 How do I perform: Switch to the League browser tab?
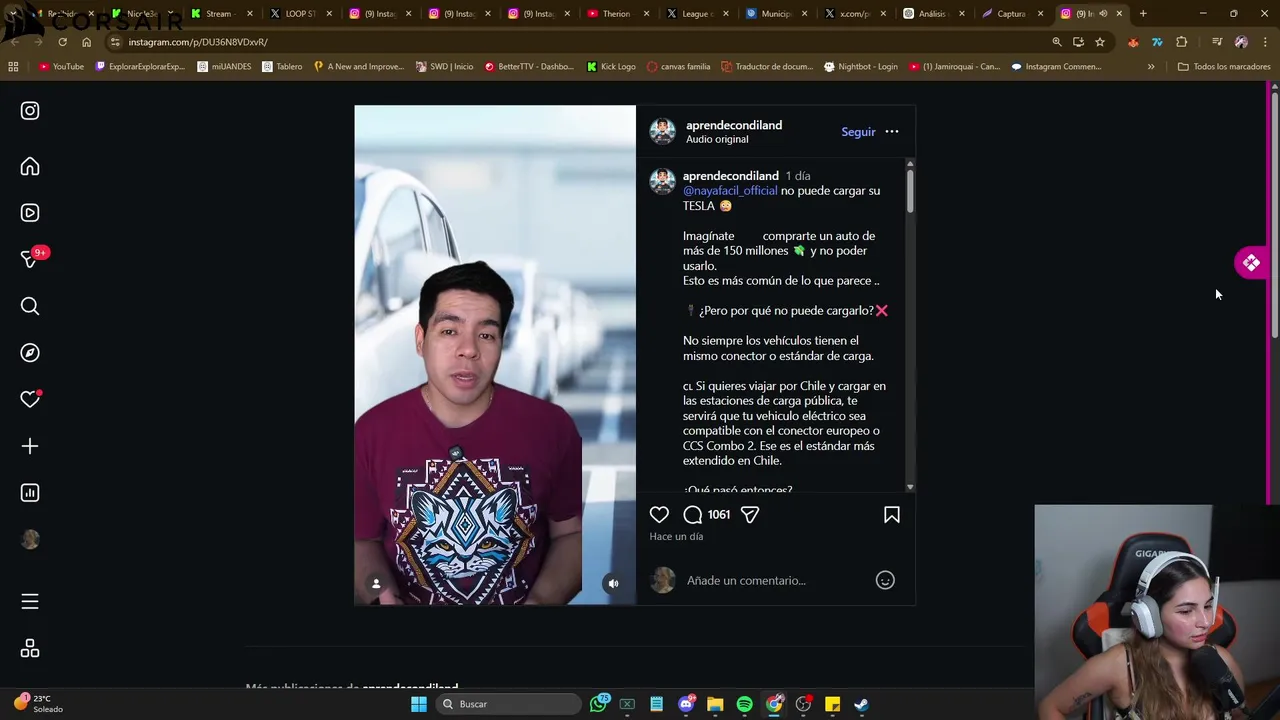pyautogui.click(x=695, y=14)
